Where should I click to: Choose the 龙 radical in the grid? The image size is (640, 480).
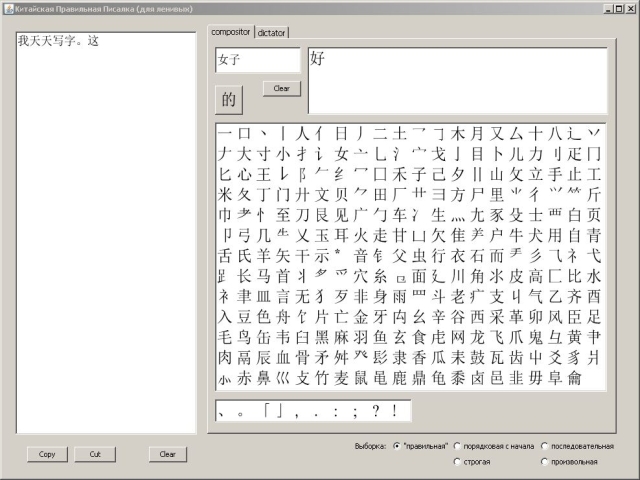(477, 338)
